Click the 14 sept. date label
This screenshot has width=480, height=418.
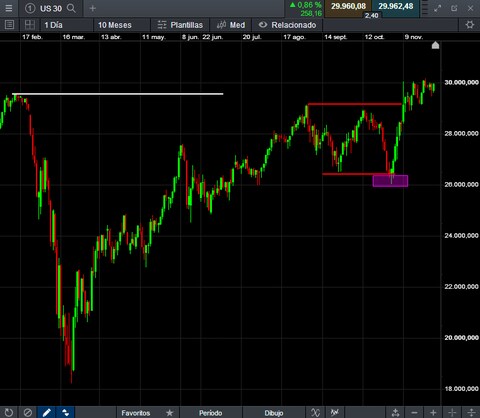pyautogui.click(x=336, y=37)
